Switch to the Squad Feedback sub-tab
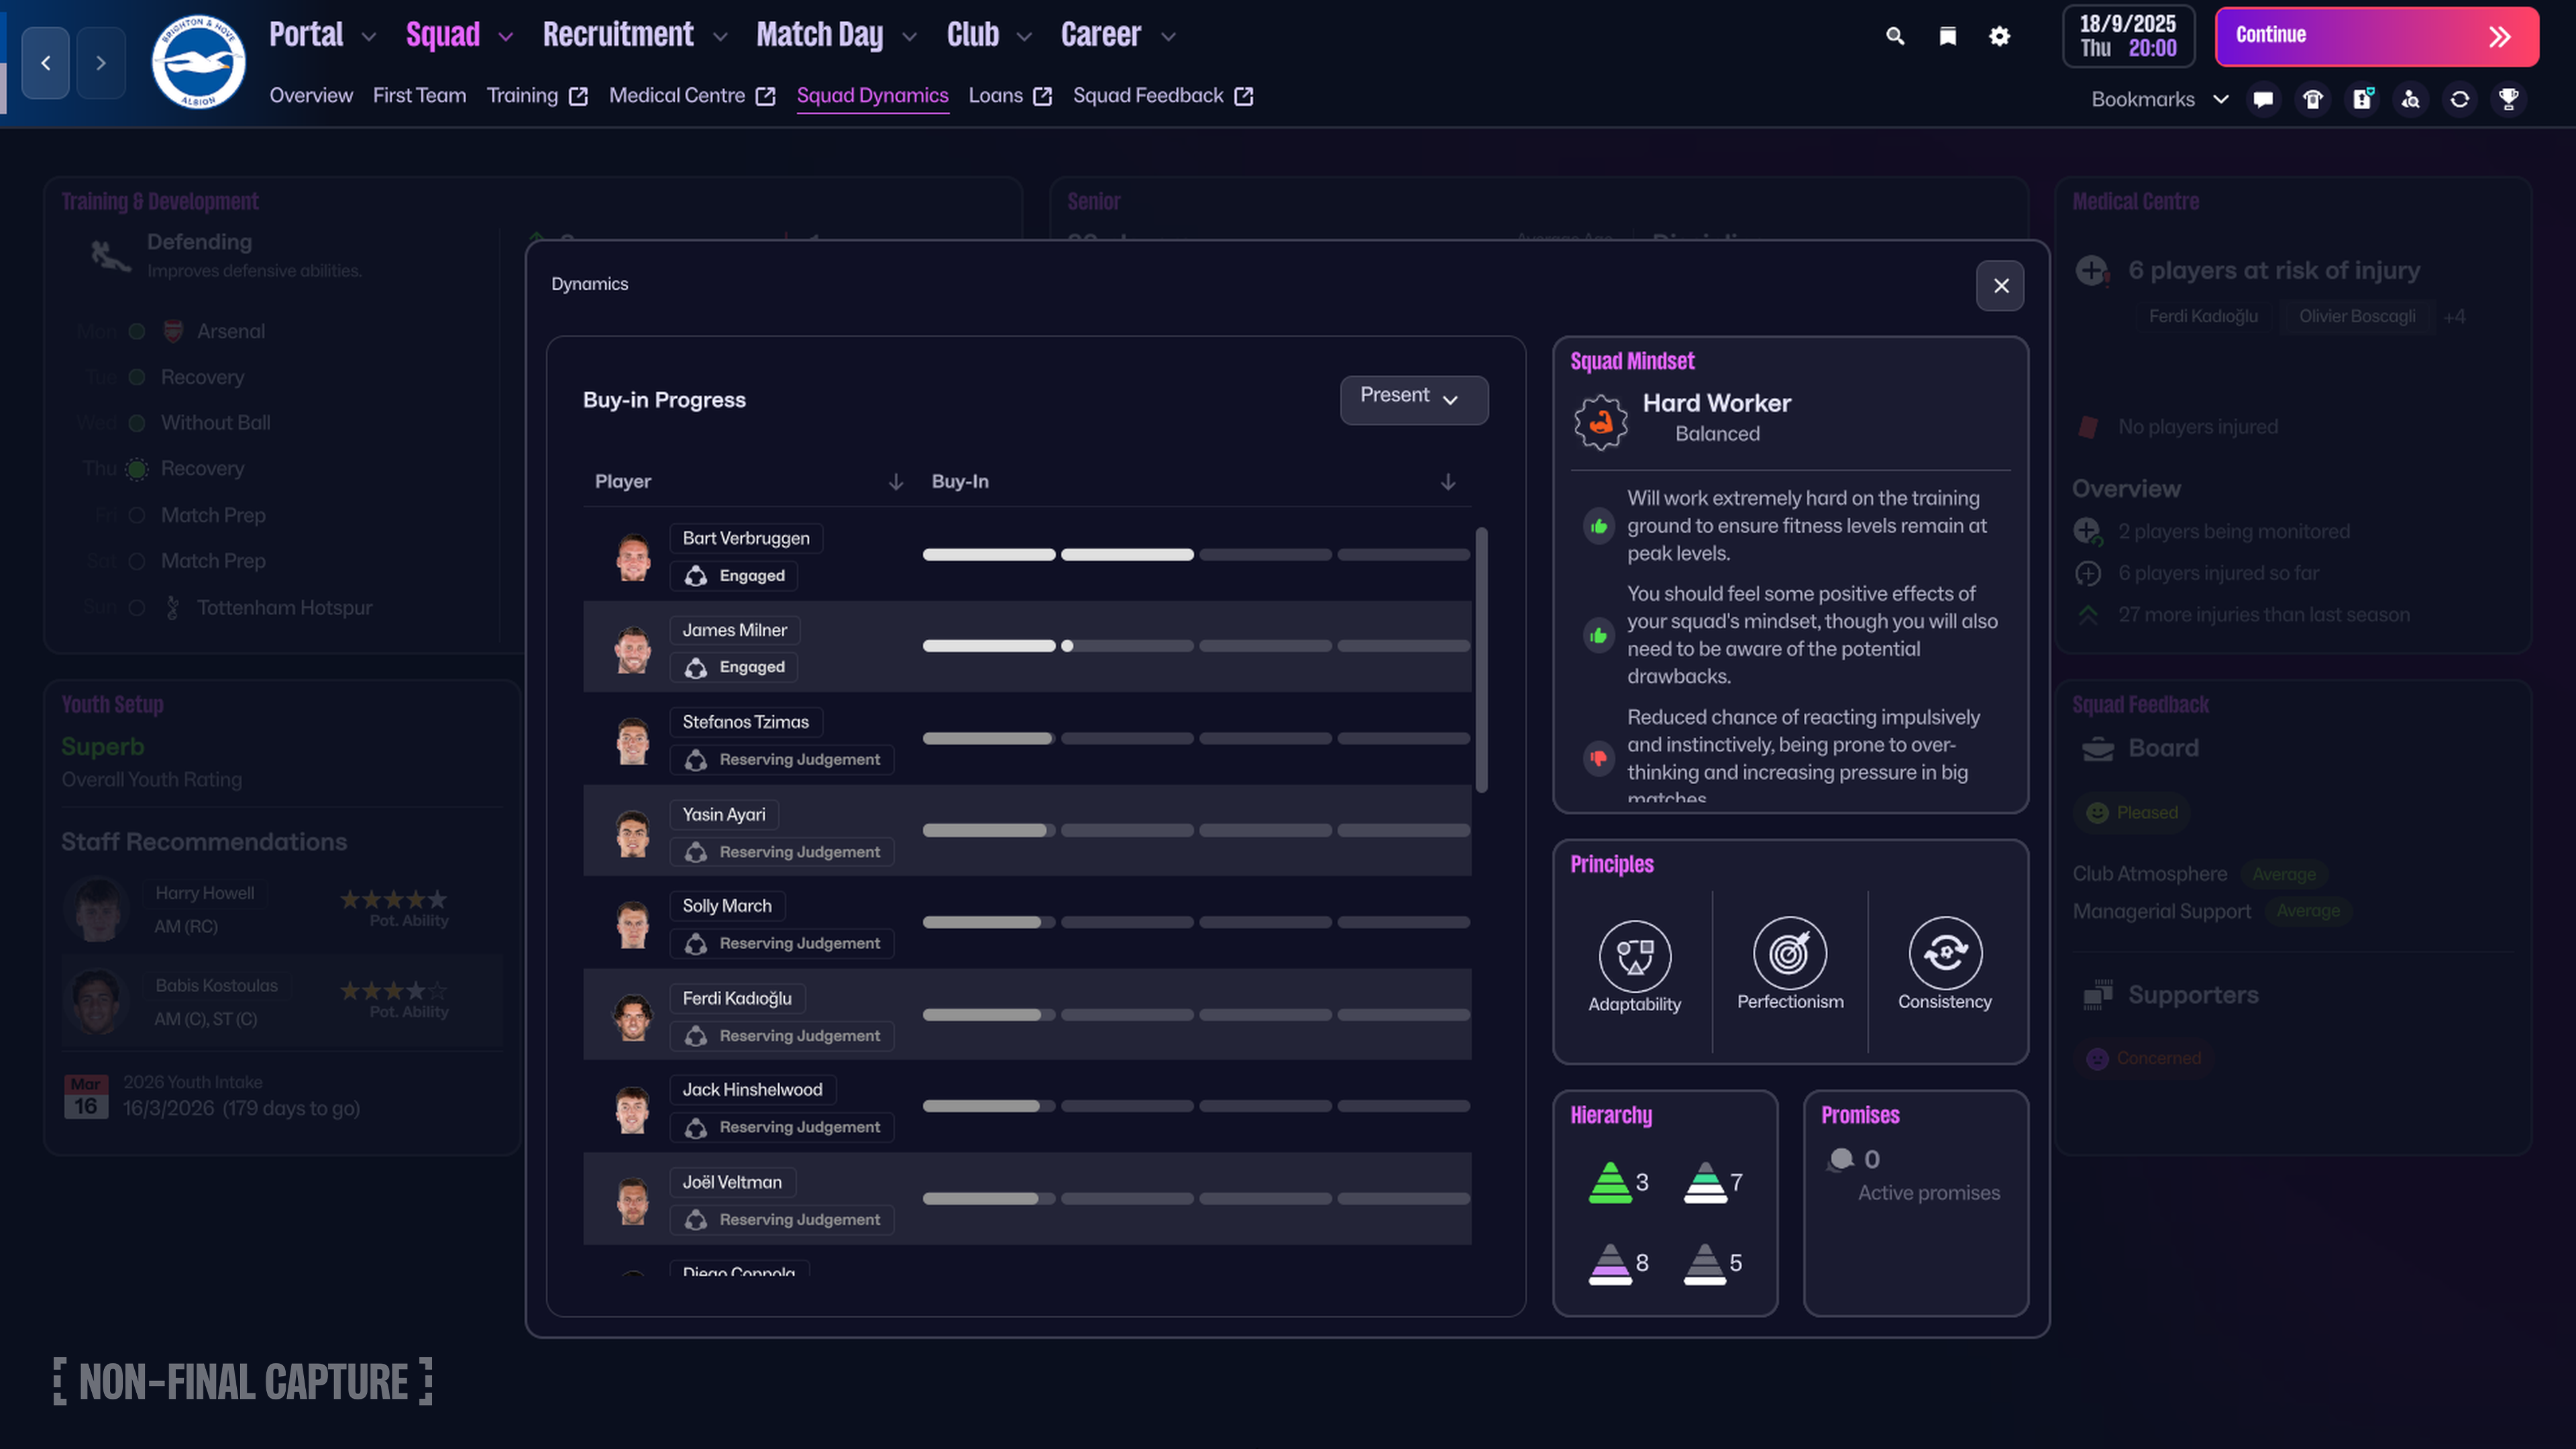Viewport: 2576px width, 1449px height. 1147,95
